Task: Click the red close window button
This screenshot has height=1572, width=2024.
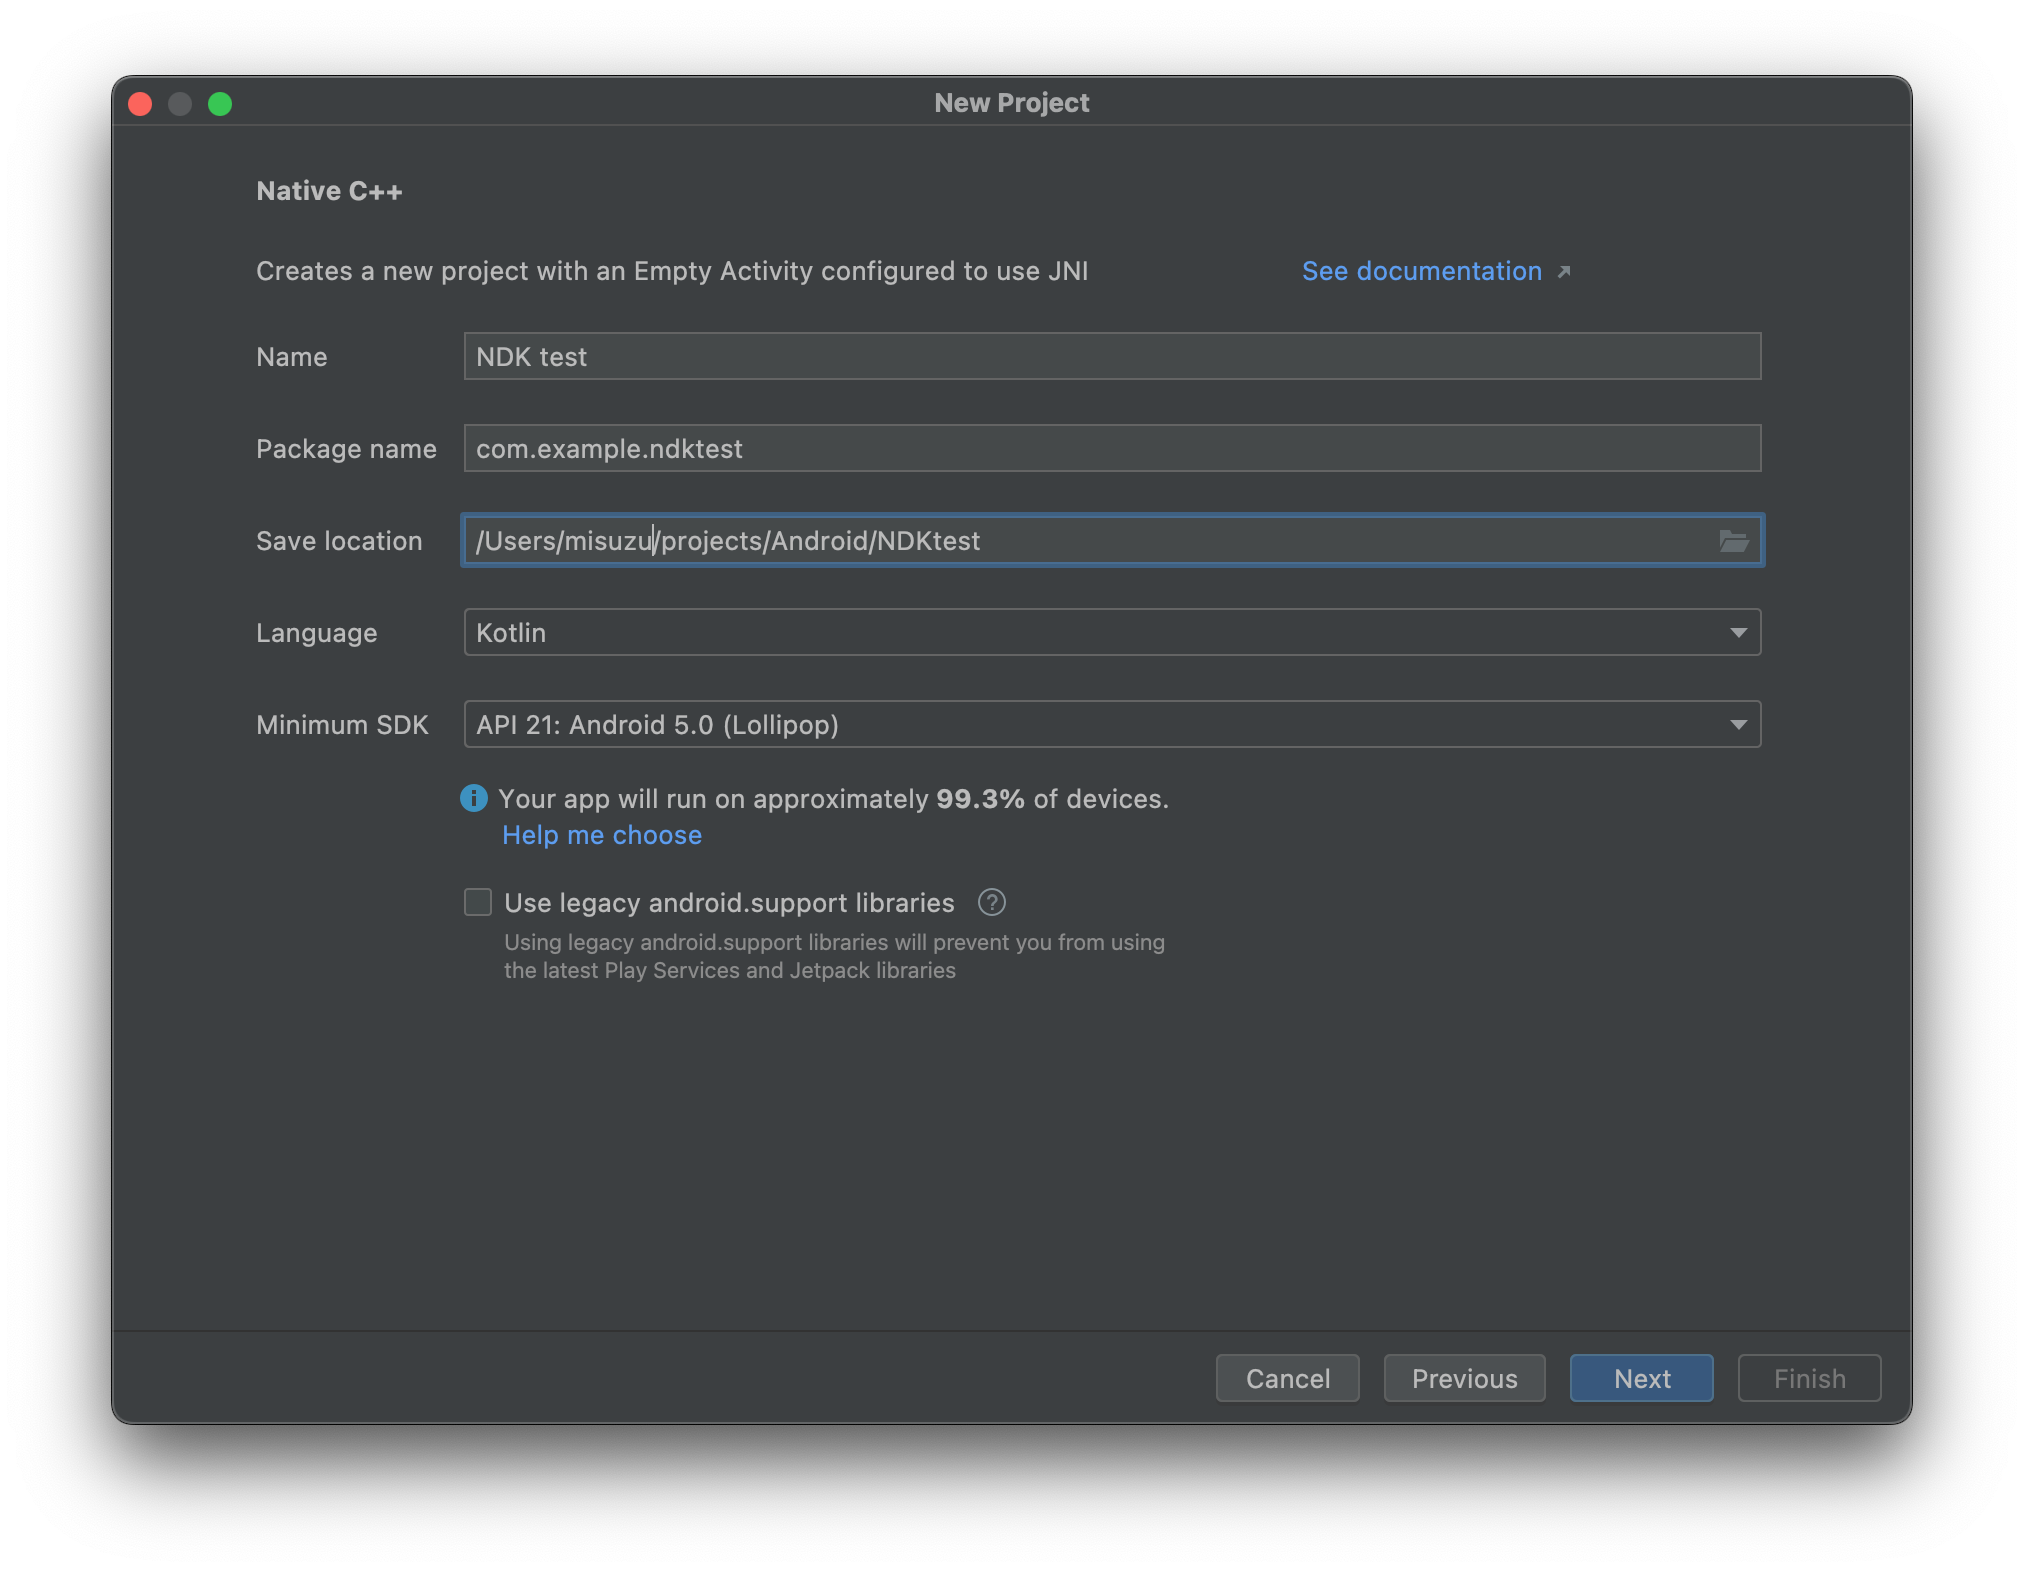Action: [140, 104]
